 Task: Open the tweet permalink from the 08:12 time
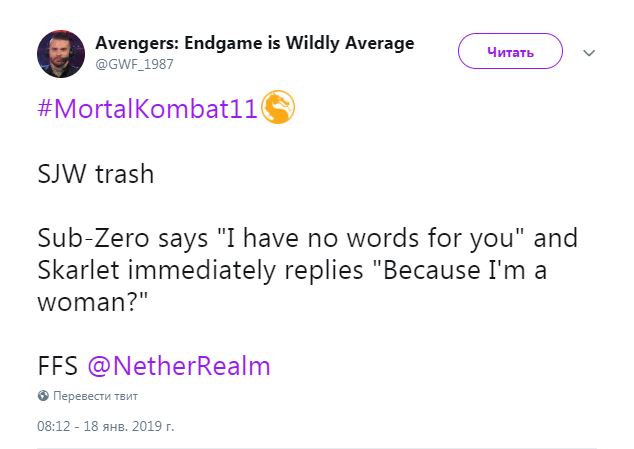(x=53, y=426)
